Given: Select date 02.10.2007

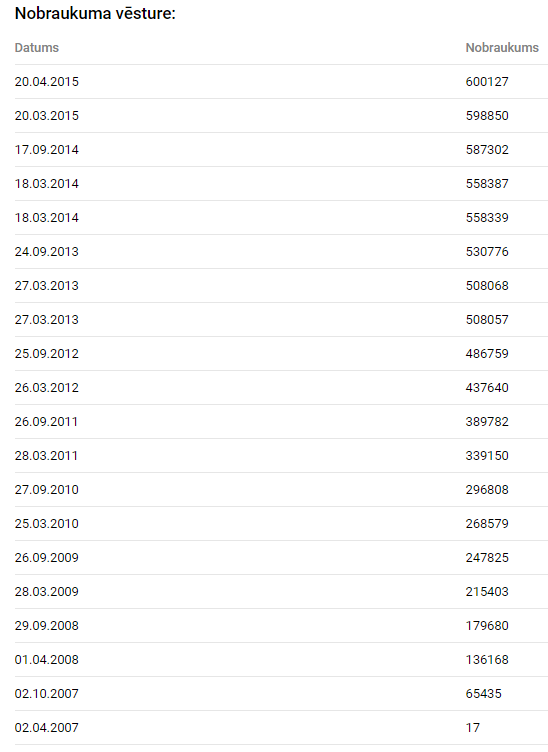Looking at the screenshot, I should [x=47, y=694].
